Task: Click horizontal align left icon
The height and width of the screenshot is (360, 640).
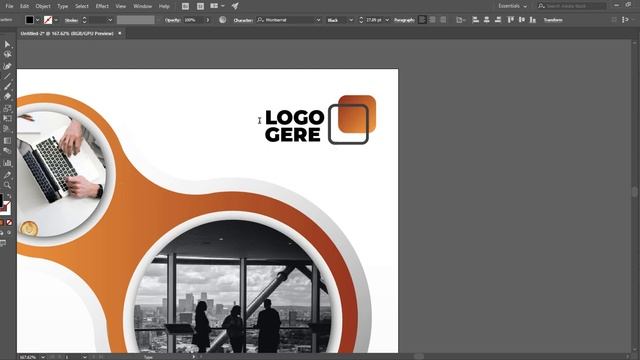Action: pos(475,20)
